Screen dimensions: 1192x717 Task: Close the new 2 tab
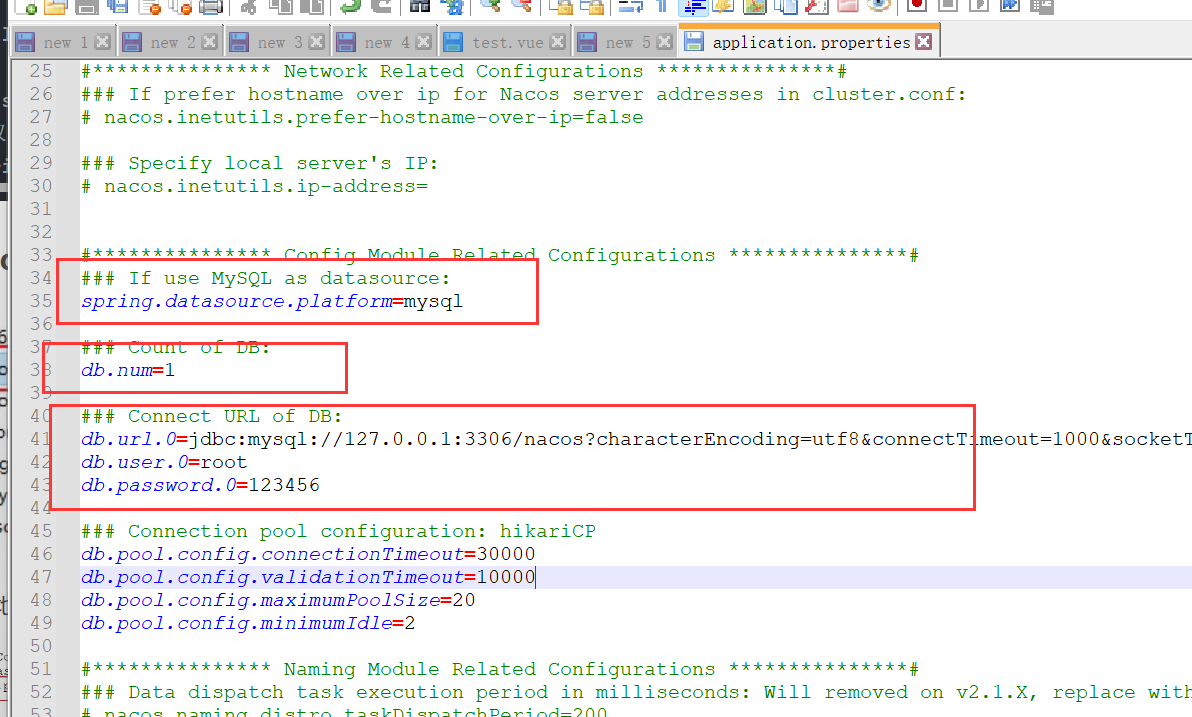[x=210, y=42]
